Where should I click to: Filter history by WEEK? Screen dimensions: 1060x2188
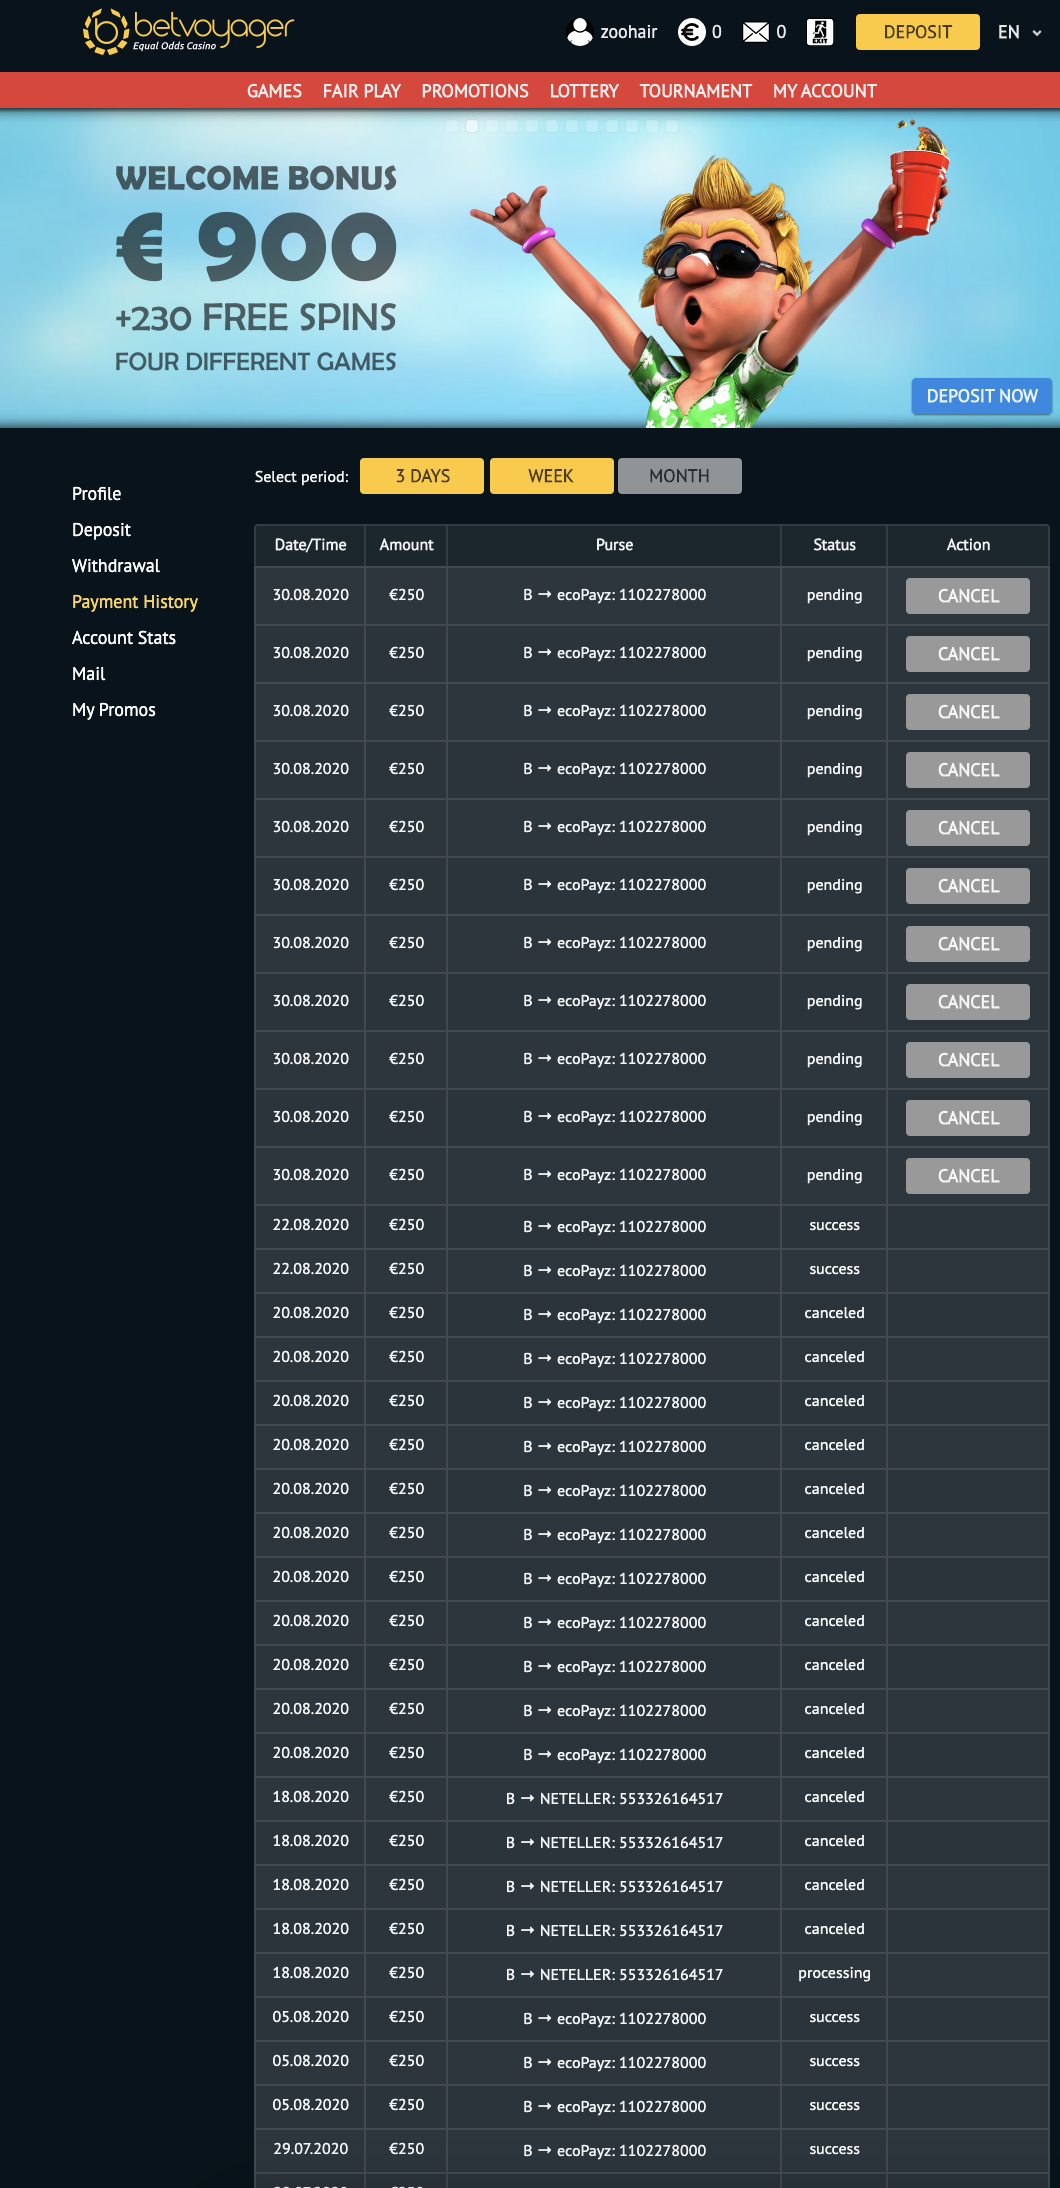pos(551,476)
